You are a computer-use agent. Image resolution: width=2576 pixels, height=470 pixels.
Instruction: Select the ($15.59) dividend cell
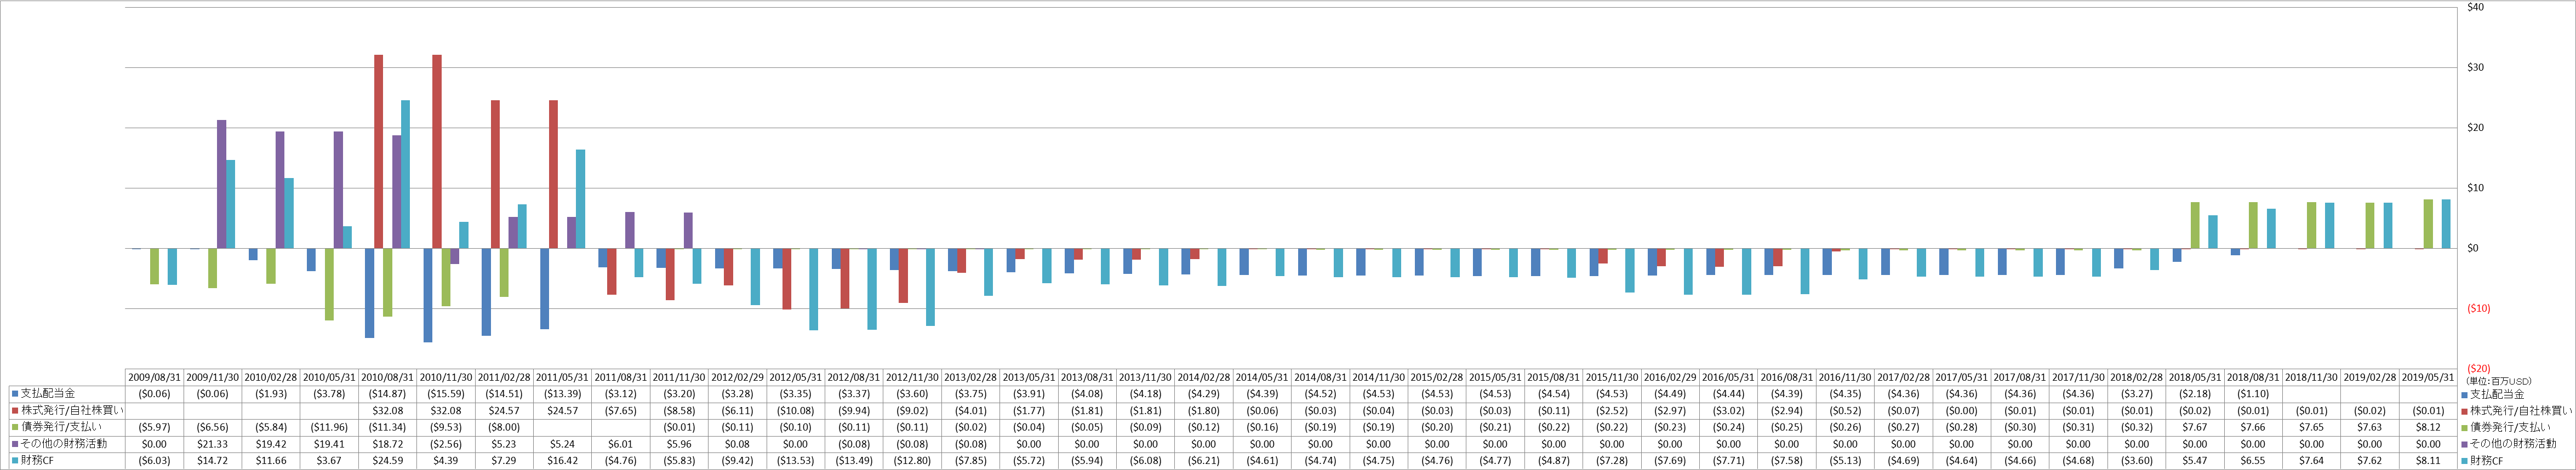pos(445,394)
